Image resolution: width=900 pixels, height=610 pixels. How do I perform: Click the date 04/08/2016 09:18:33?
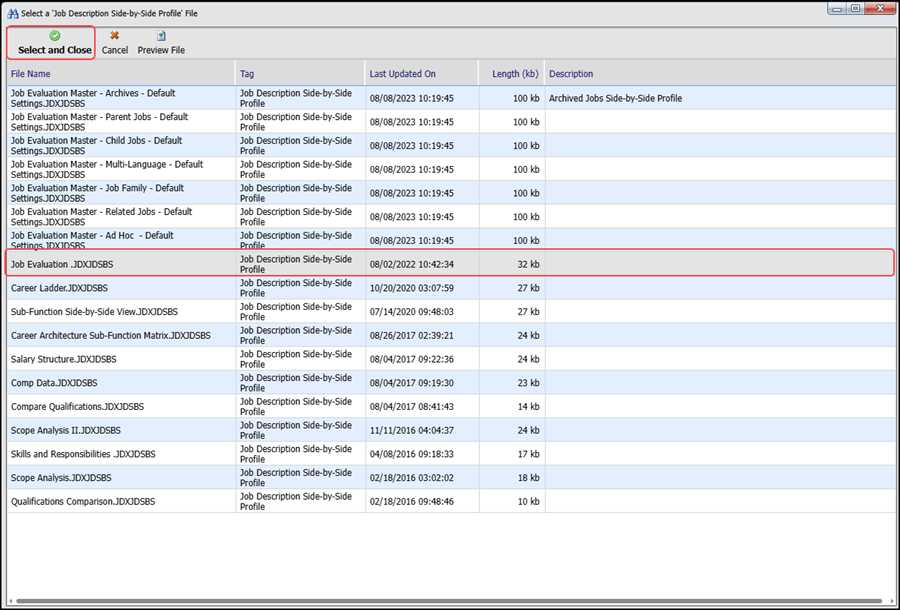pos(412,454)
